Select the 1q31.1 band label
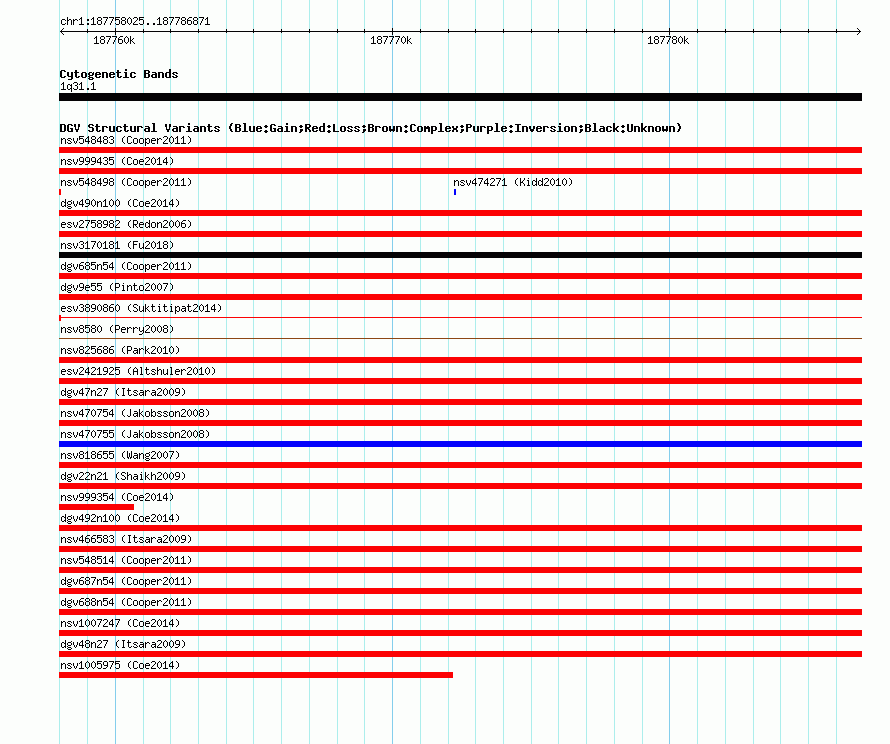Image resolution: width=890 pixels, height=744 pixels. (78, 86)
